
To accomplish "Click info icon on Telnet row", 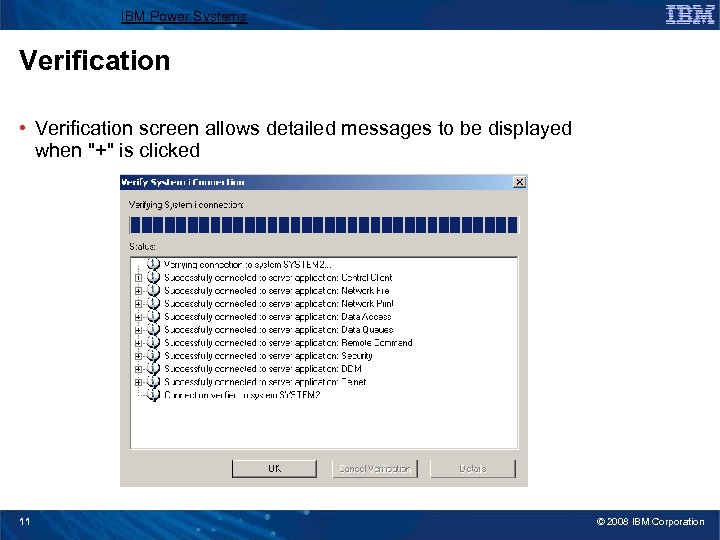I will [153, 382].
